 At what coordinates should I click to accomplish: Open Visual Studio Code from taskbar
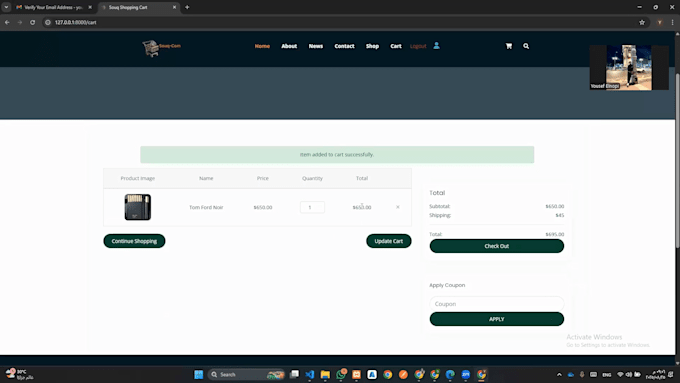coord(310,374)
